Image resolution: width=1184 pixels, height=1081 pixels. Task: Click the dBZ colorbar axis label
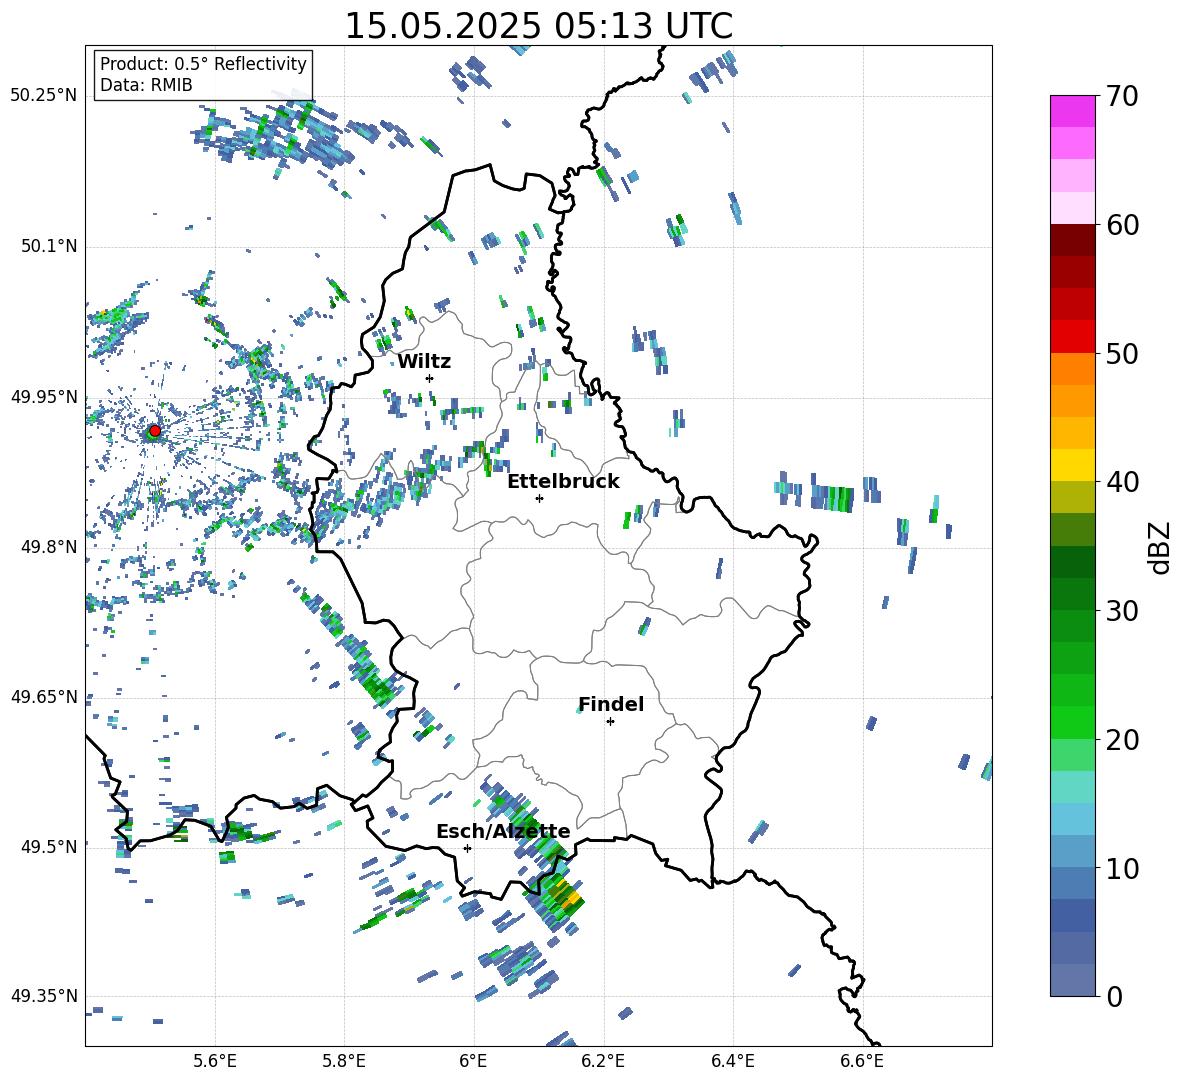click(x=1161, y=547)
